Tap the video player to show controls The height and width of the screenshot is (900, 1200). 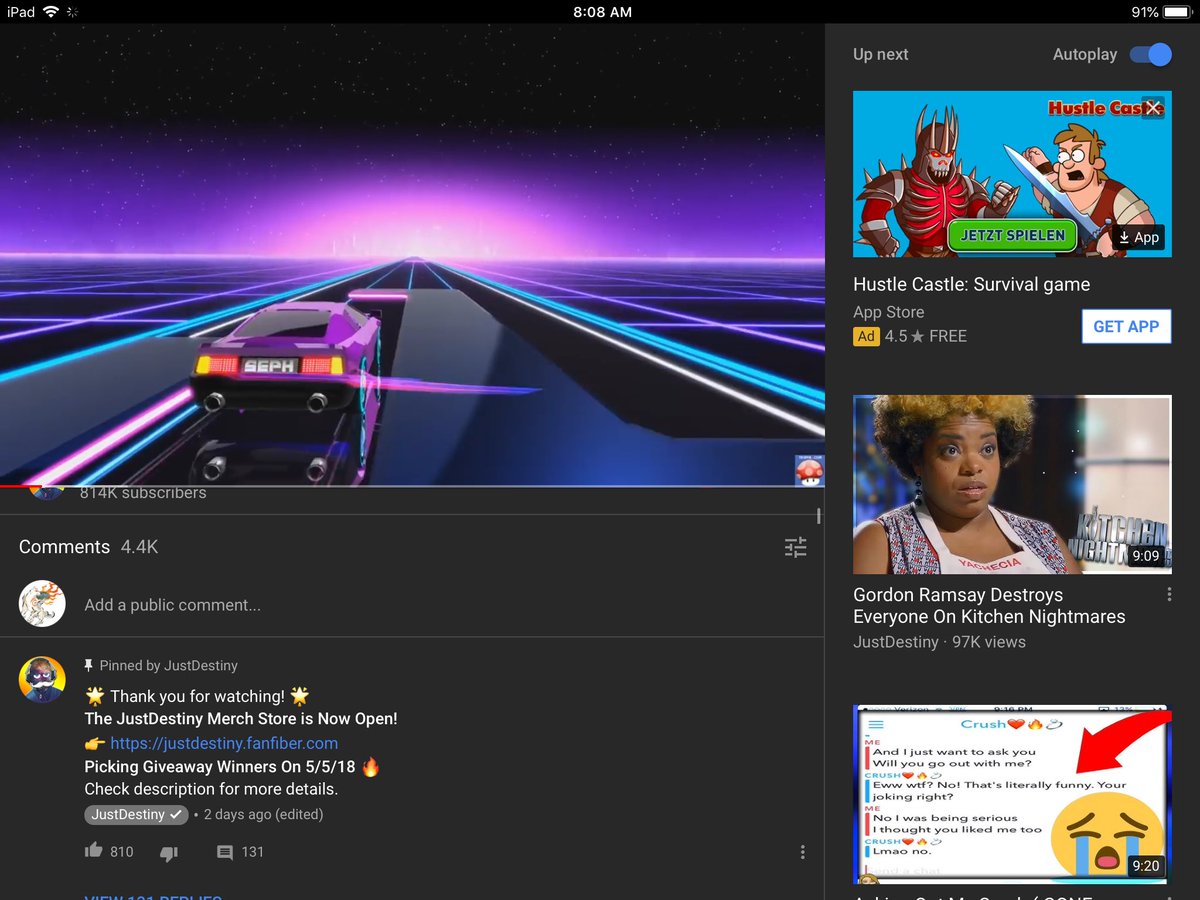[412, 255]
